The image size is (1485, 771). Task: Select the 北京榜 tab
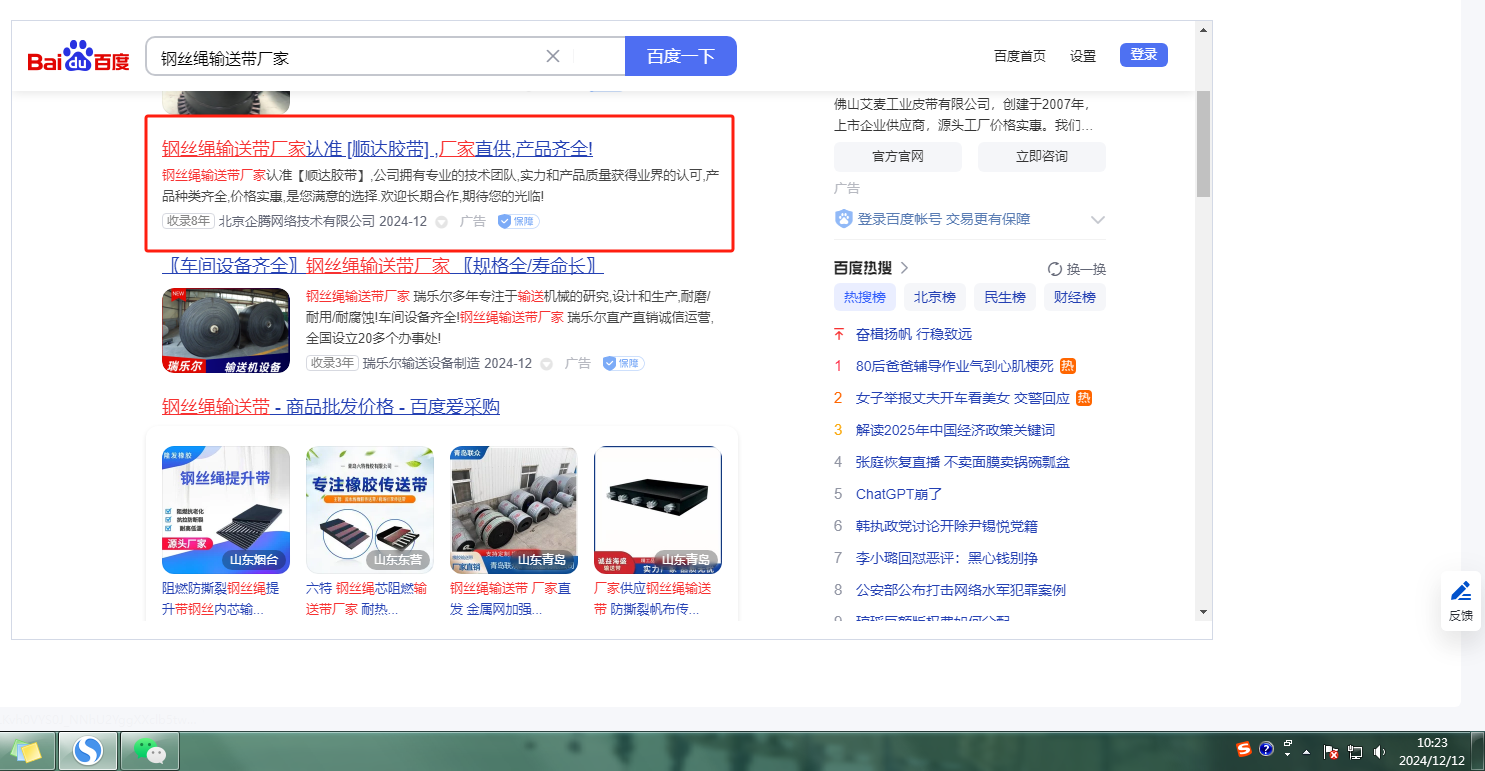point(935,297)
